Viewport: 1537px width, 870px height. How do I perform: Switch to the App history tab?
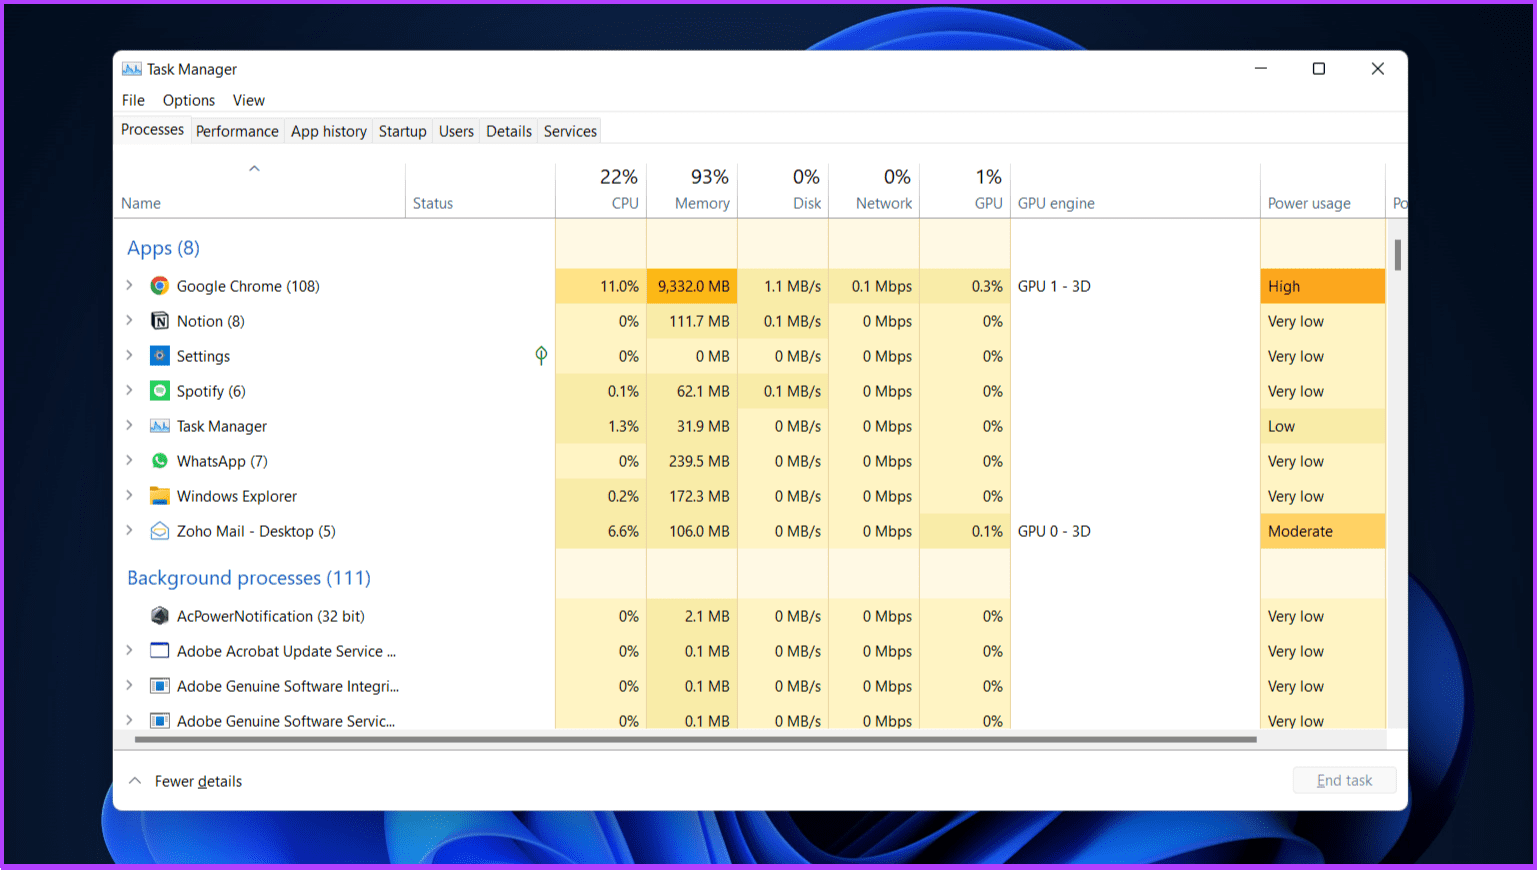[x=329, y=131]
